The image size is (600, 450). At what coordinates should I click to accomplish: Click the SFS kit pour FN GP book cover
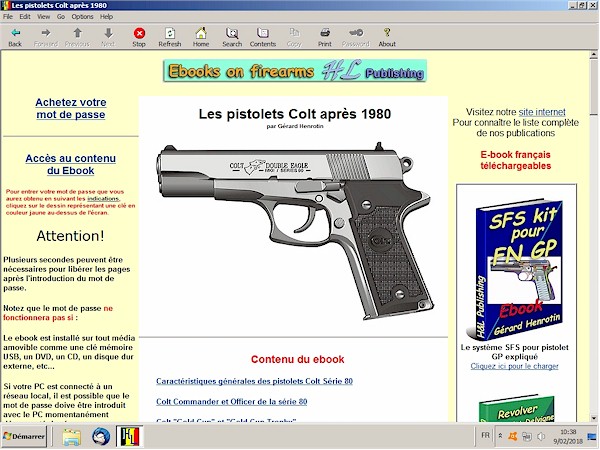(x=515, y=269)
